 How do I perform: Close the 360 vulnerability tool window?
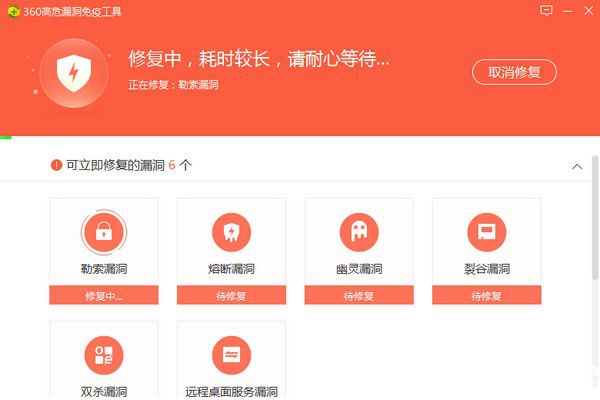point(589,10)
